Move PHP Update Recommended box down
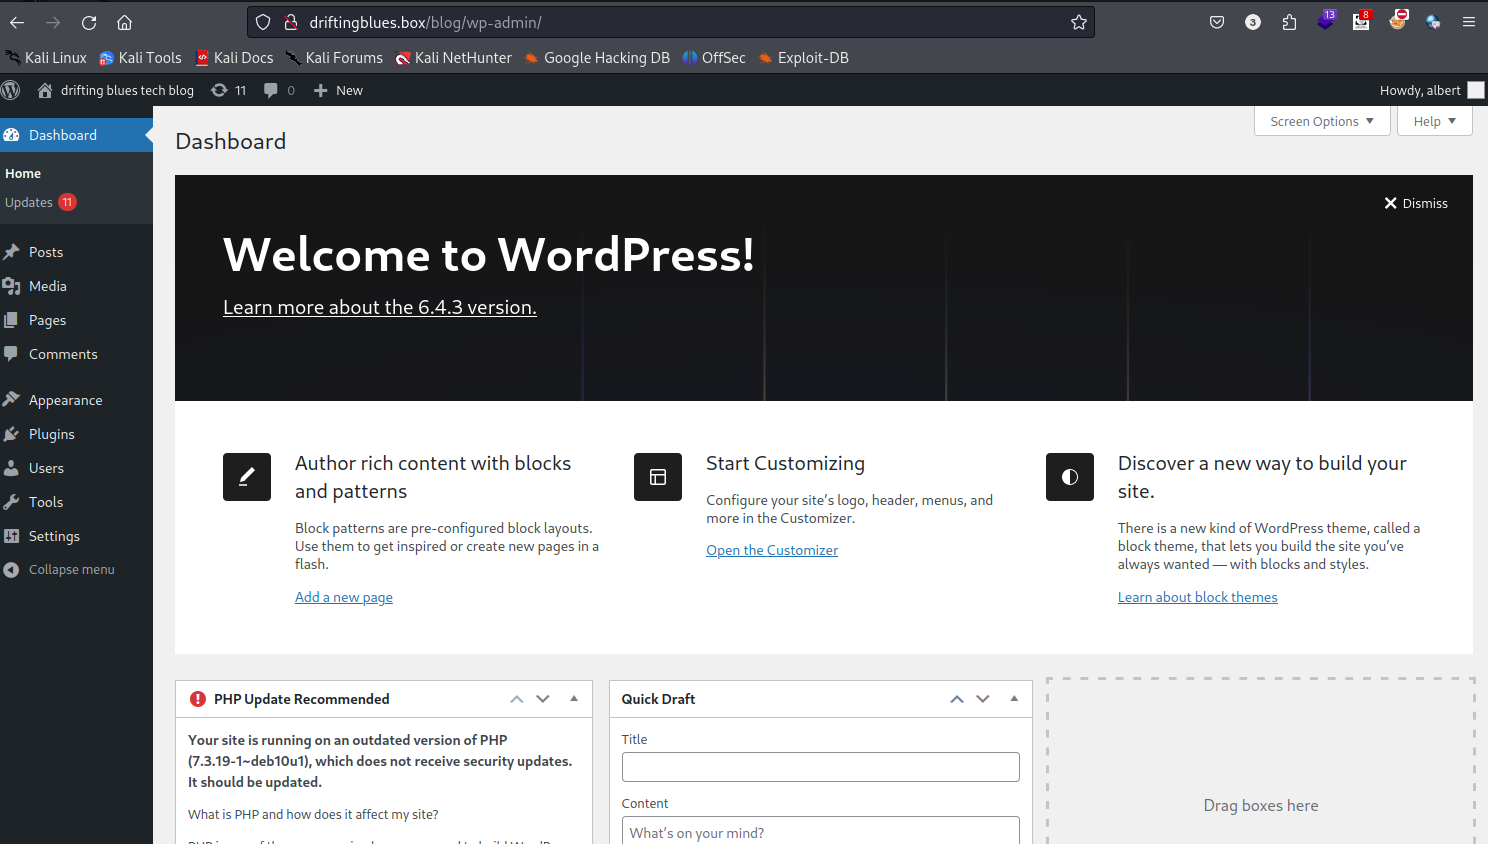This screenshot has width=1488, height=844. (x=543, y=699)
